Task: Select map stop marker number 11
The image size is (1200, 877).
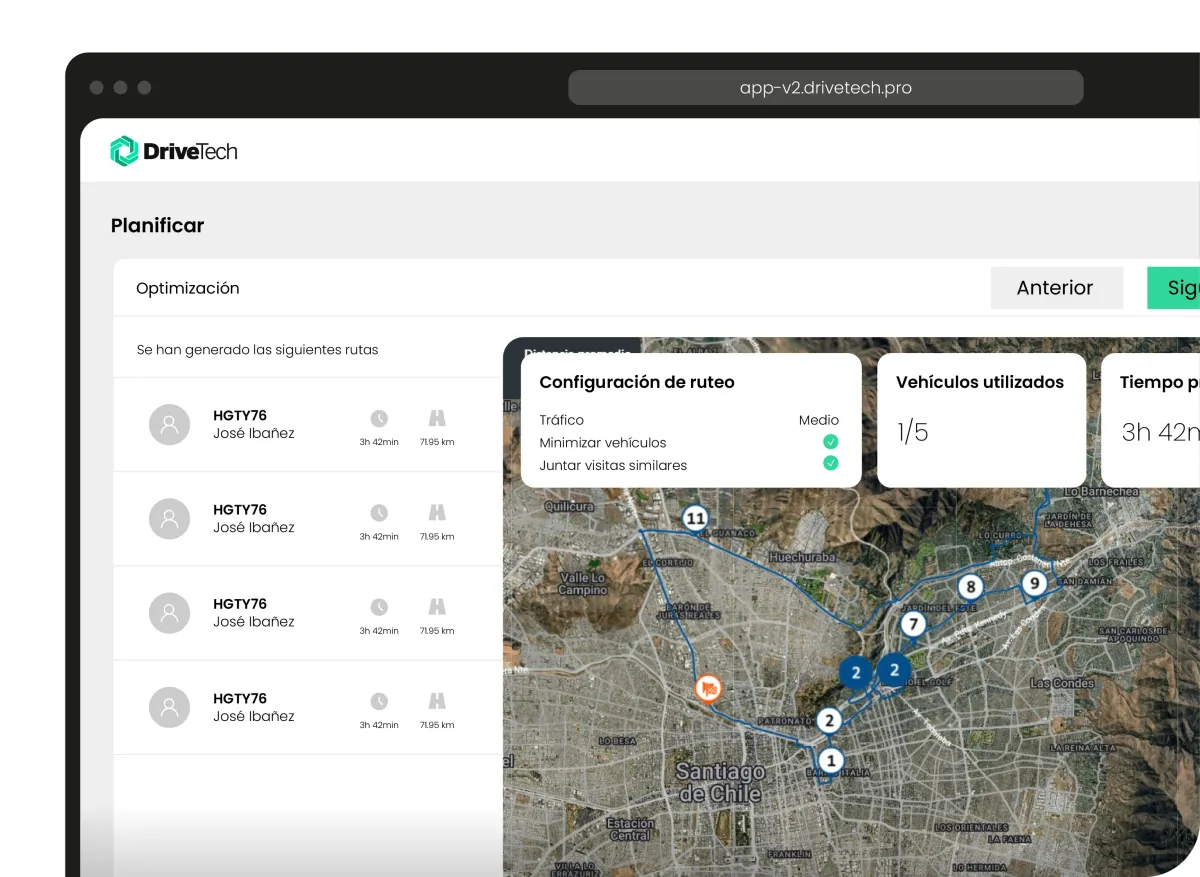Action: pos(695,518)
